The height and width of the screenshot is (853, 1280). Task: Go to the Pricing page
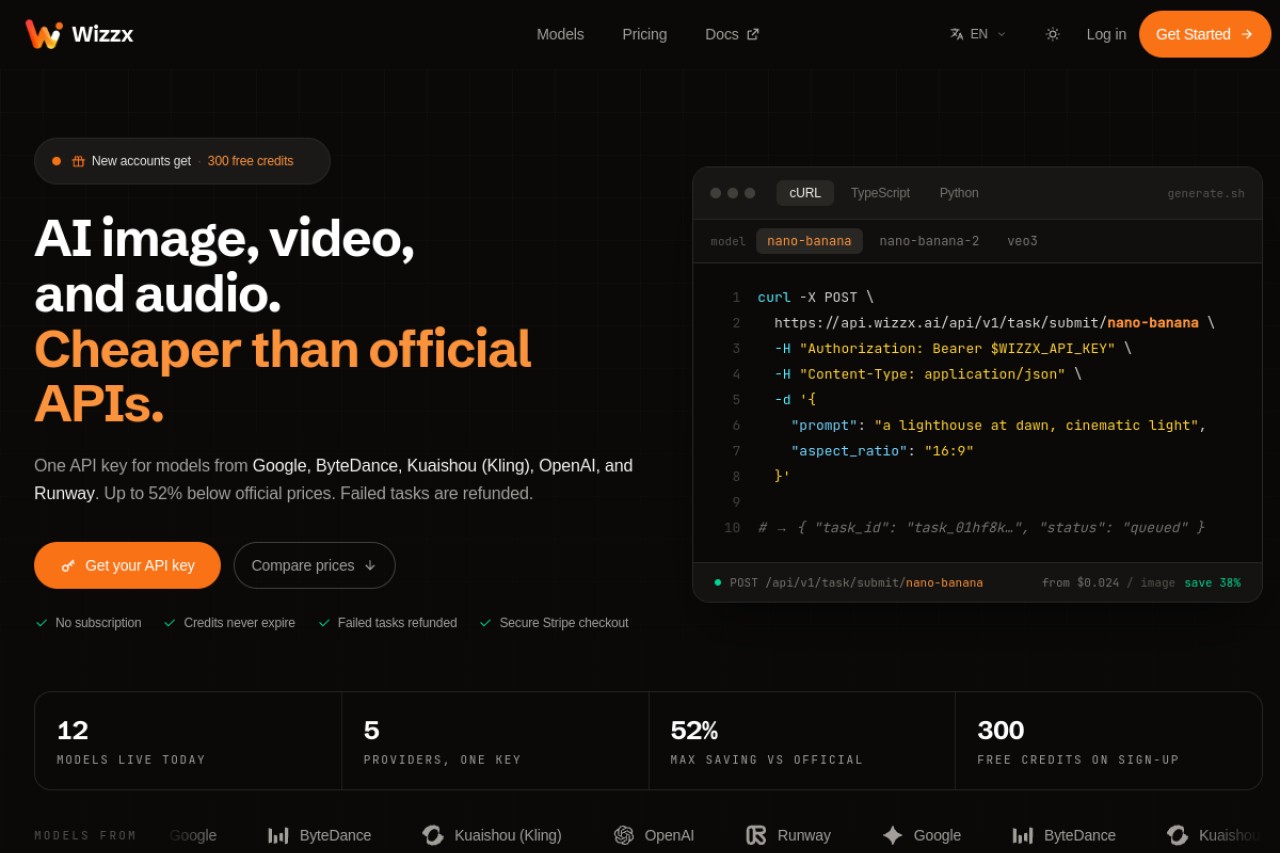(644, 34)
